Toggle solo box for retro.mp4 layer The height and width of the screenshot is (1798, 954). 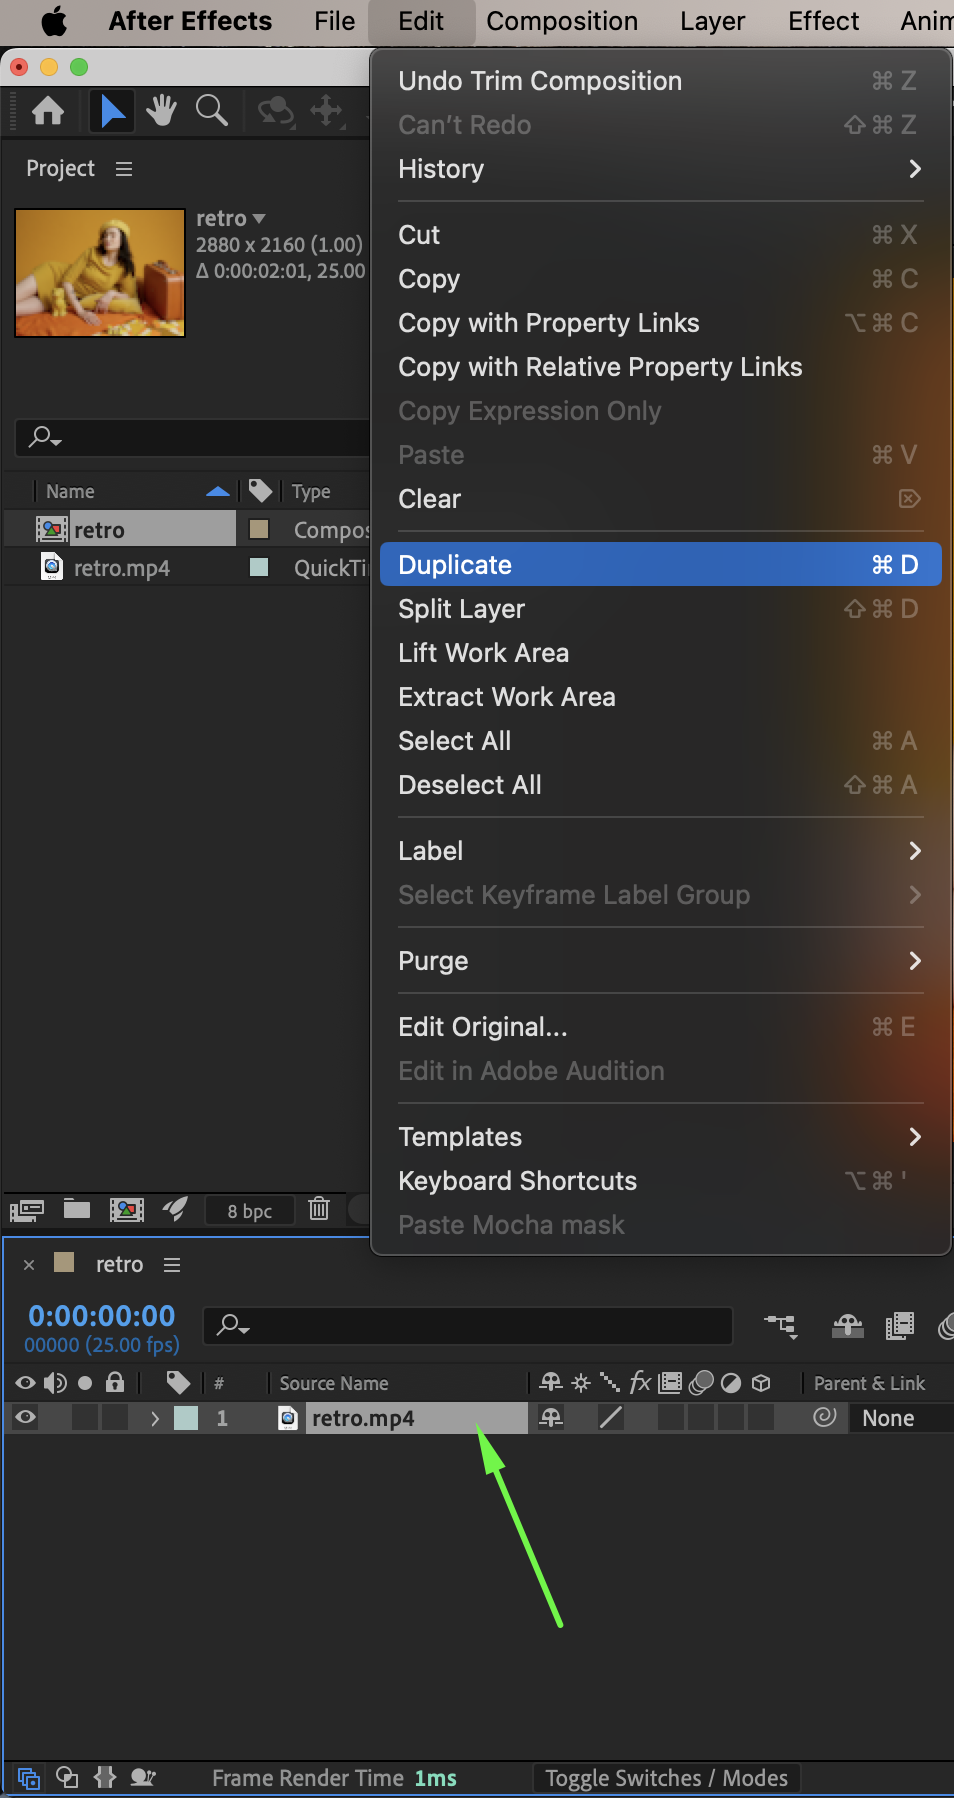point(86,1418)
